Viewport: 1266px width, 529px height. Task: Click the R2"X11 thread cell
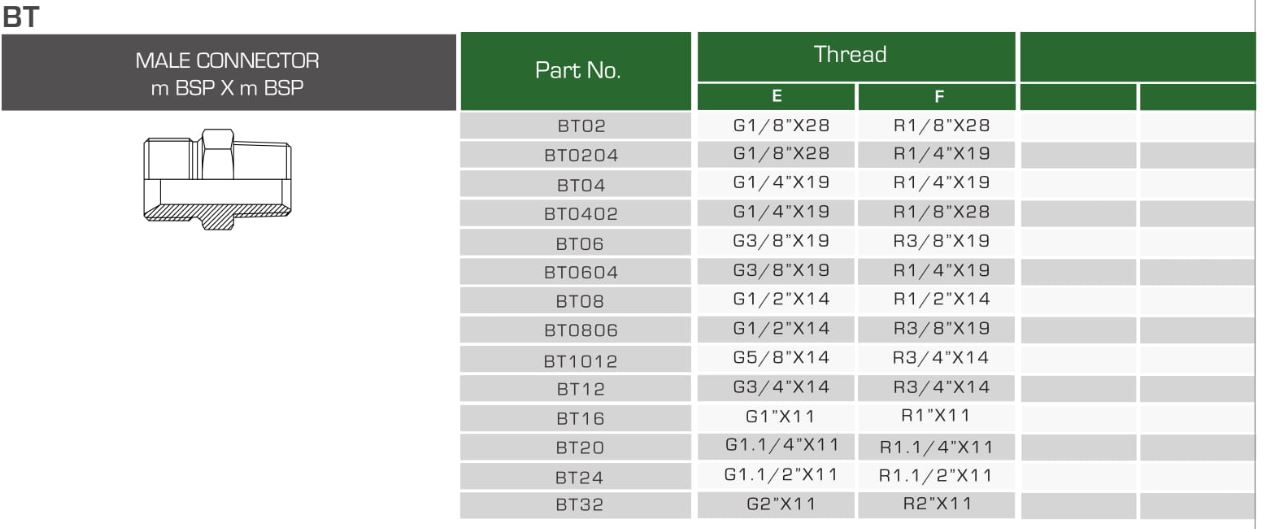coord(936,504)
